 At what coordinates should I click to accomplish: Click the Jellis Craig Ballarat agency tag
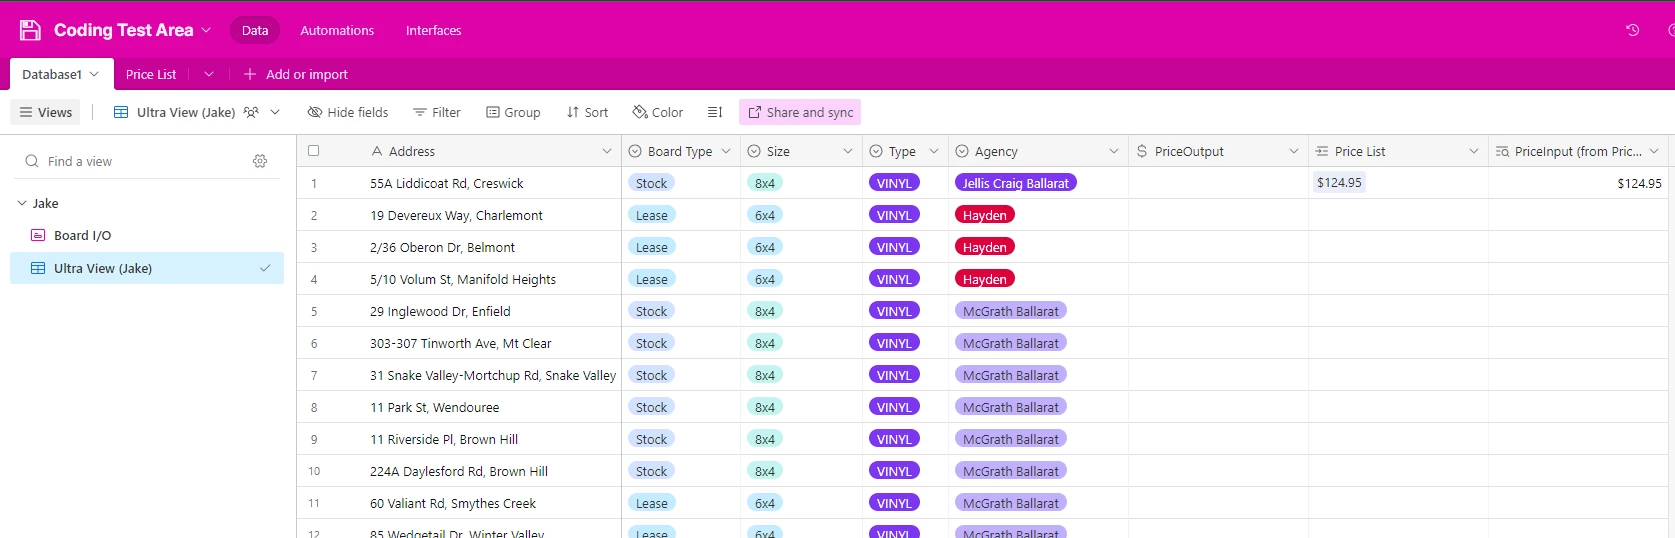coord(1016,183)
